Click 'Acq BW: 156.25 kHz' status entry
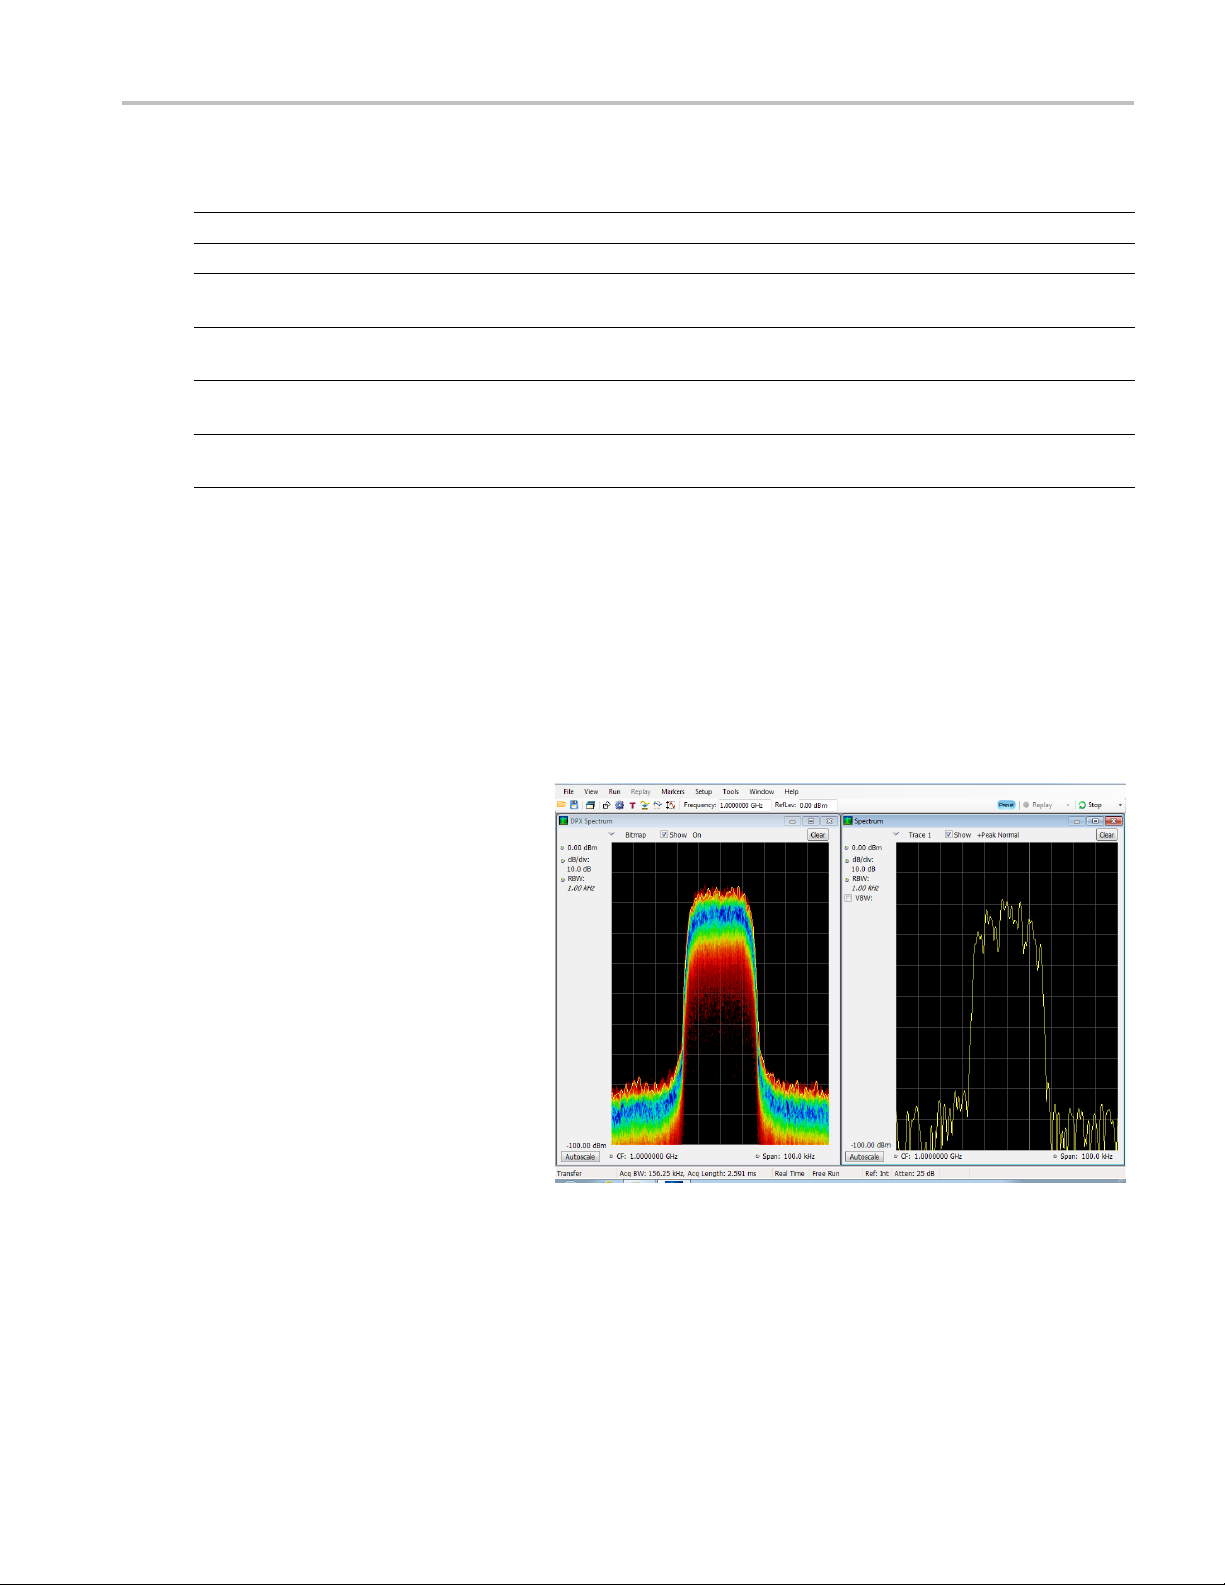Image resolution: width=1225 pixels, height=1585 pixels. point(651,1174)
